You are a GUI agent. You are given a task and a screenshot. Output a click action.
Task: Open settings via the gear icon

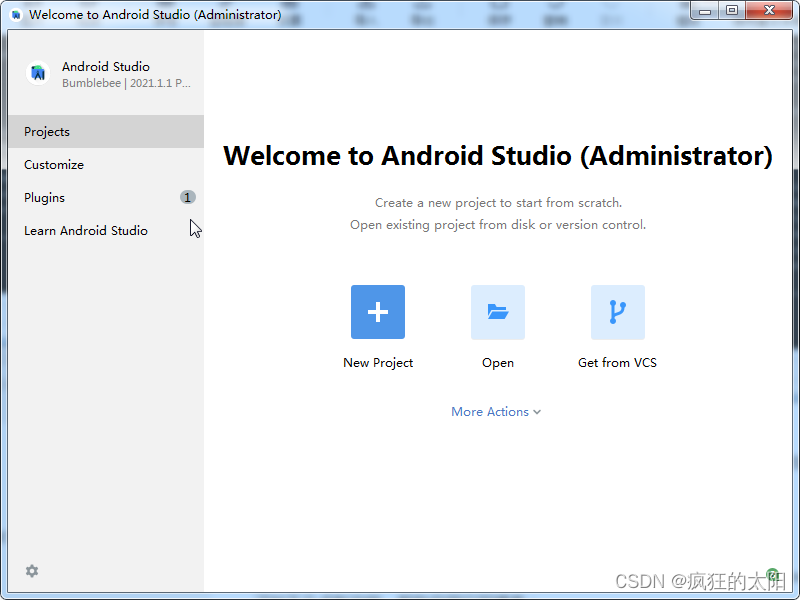tap(32, 571)
